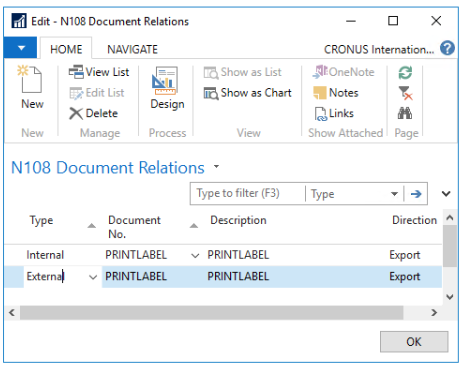464x368 pixels.
Task: Click the vertical scrollbar thumb
Action: click(x=450, y=246)
